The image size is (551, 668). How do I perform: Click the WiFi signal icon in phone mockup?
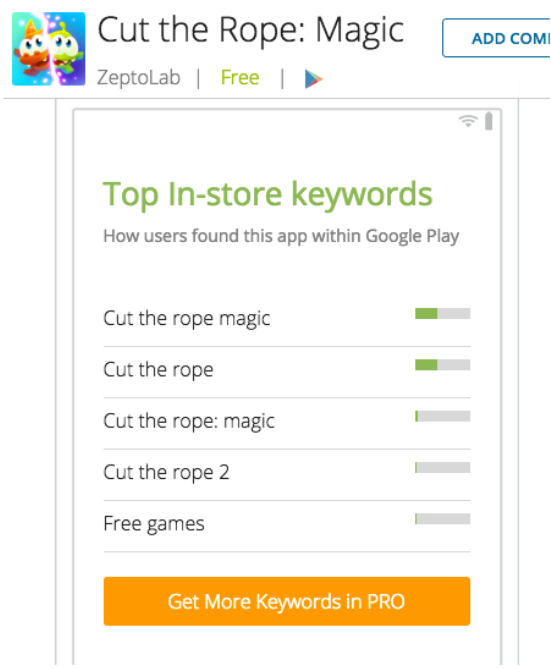click(x=468, y=121)
